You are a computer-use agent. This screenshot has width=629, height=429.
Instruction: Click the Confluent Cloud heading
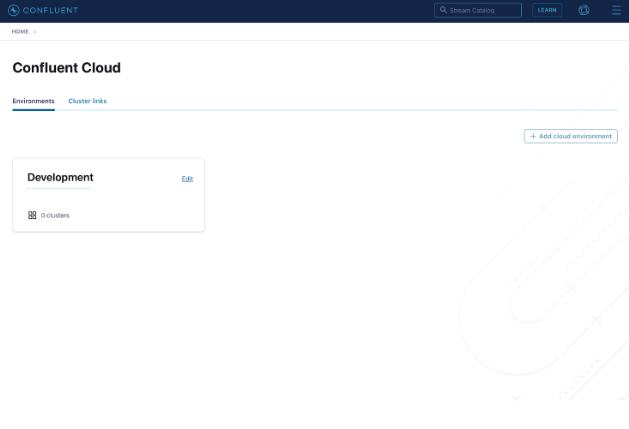coord(67,68)
